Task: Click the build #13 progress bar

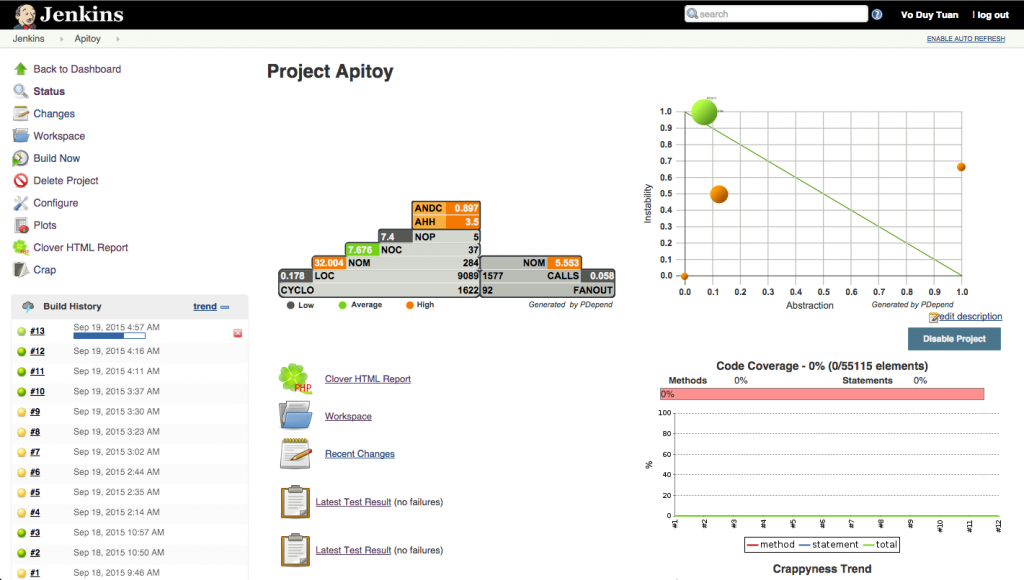Action: [109, 337]
